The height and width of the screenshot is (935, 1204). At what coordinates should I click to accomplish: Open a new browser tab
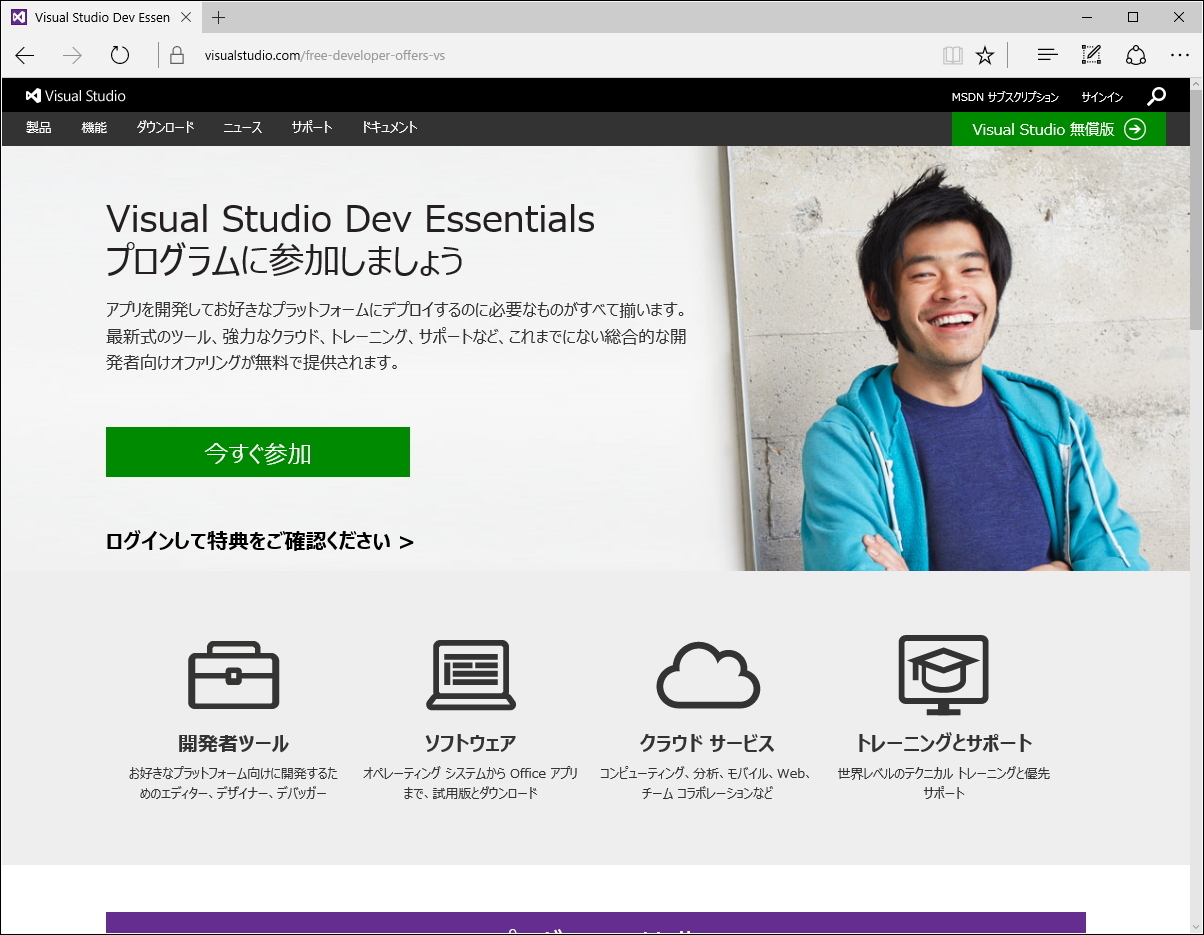pos(218,17)
